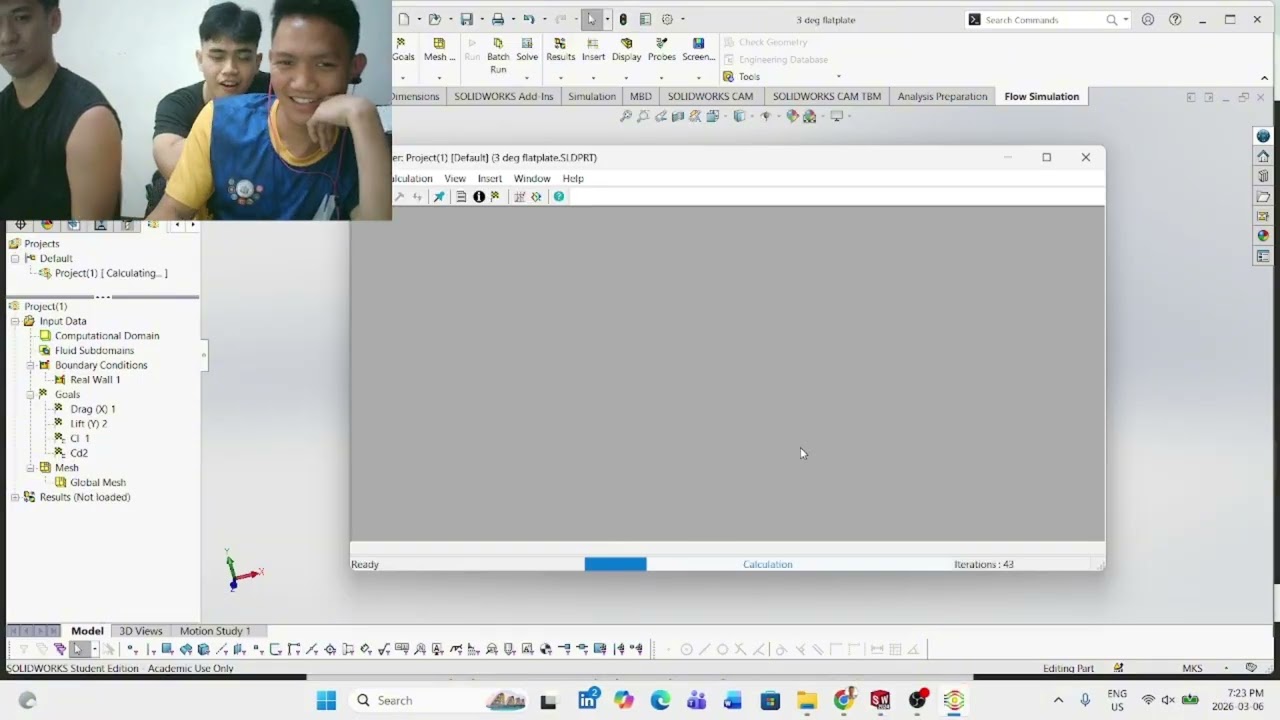Open the Windows Start menu
1280x720 pixels.
pos(326,700)
